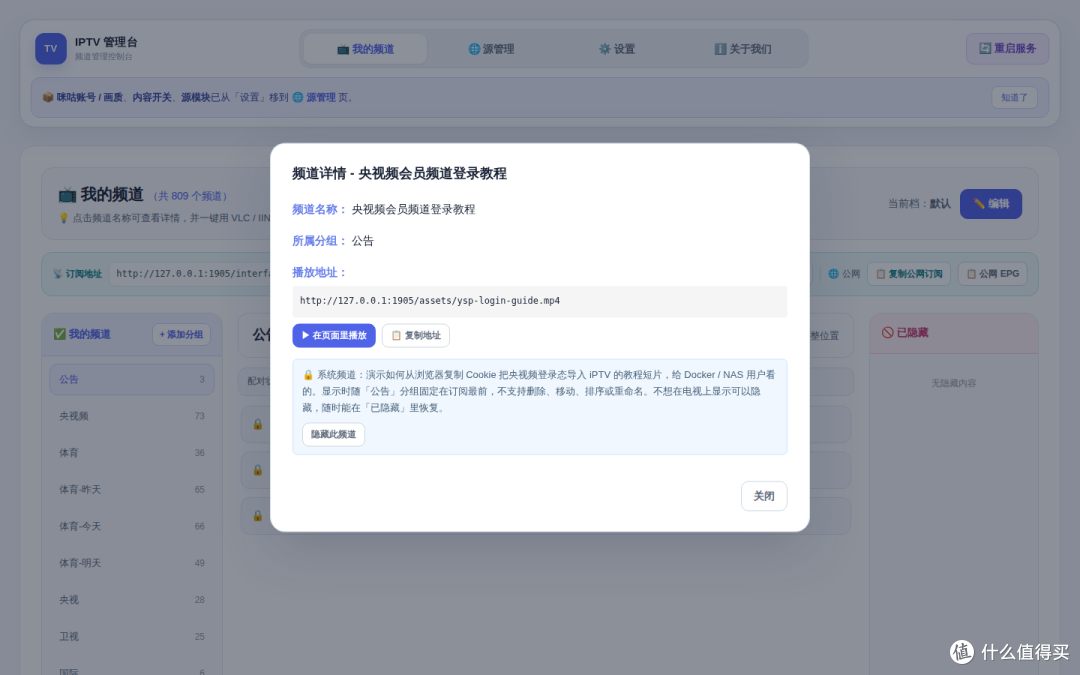Viewport: 1080px width, 675px height.
Task: Click the TV app logo icon
Action: (x=51, y=49)
